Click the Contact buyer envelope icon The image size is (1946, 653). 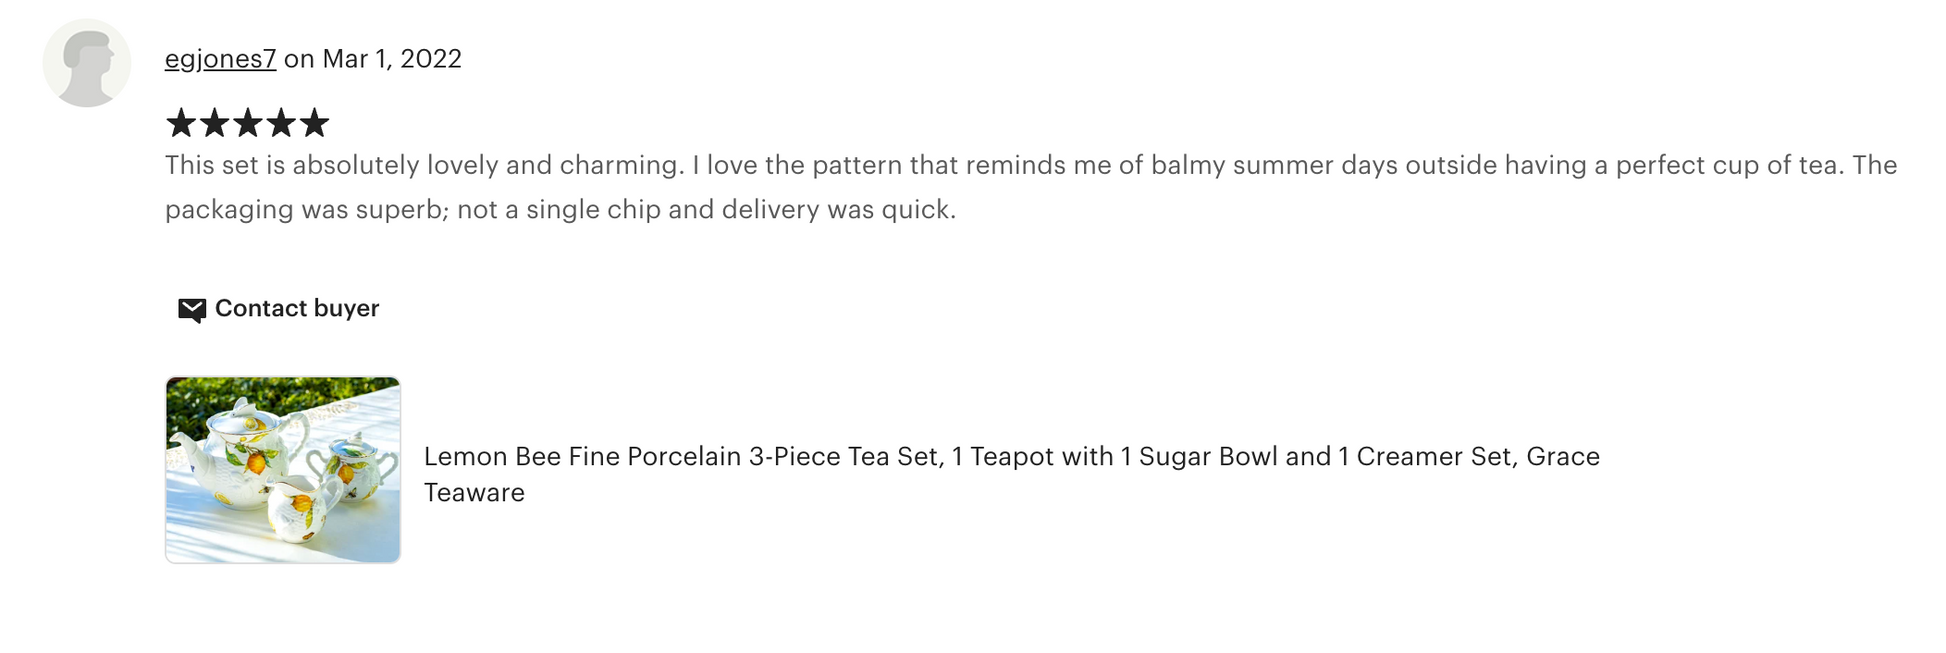(191, 310)
